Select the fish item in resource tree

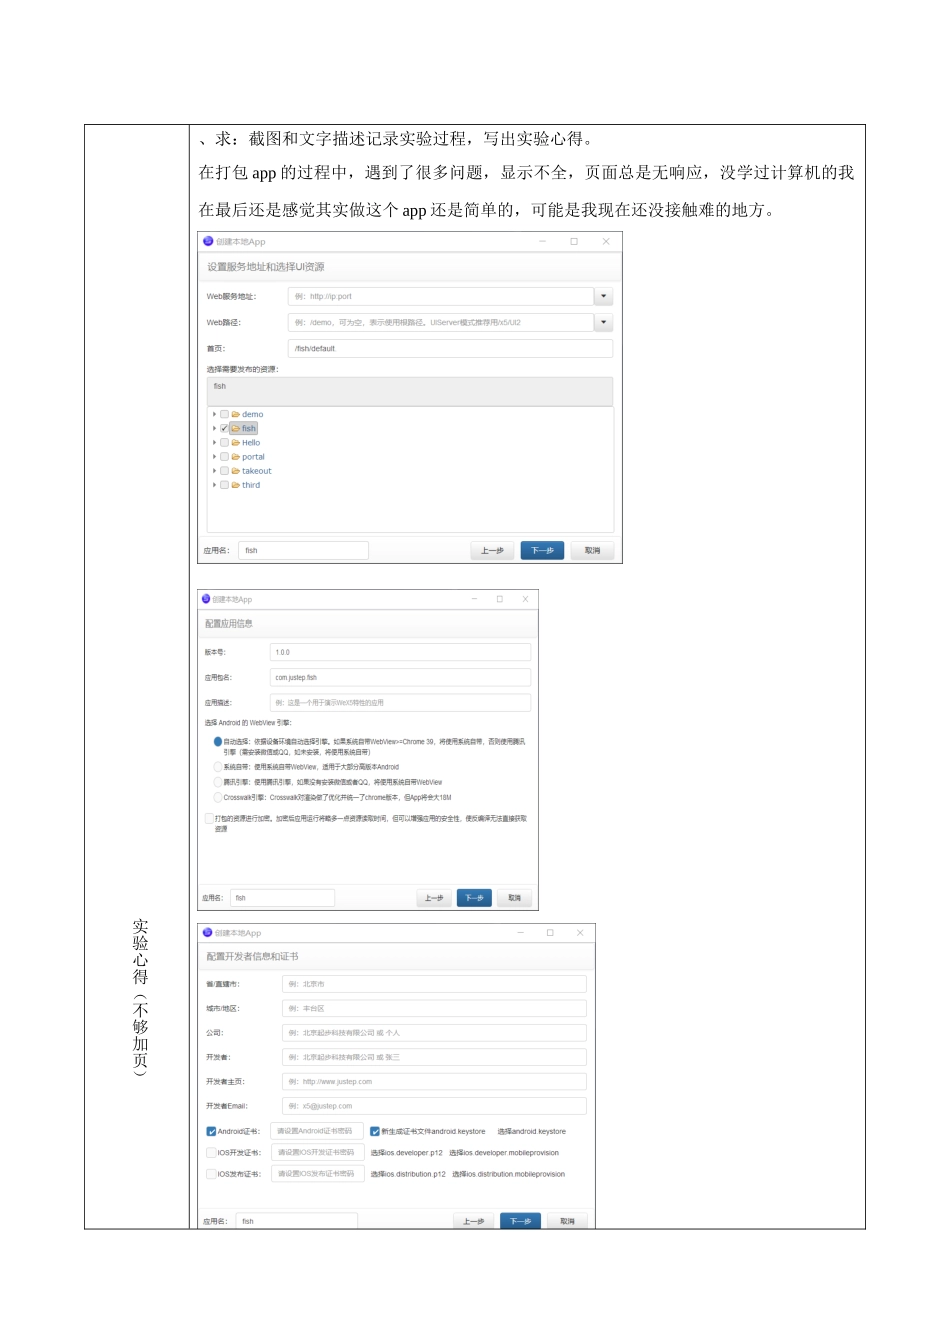pos(249,428)
